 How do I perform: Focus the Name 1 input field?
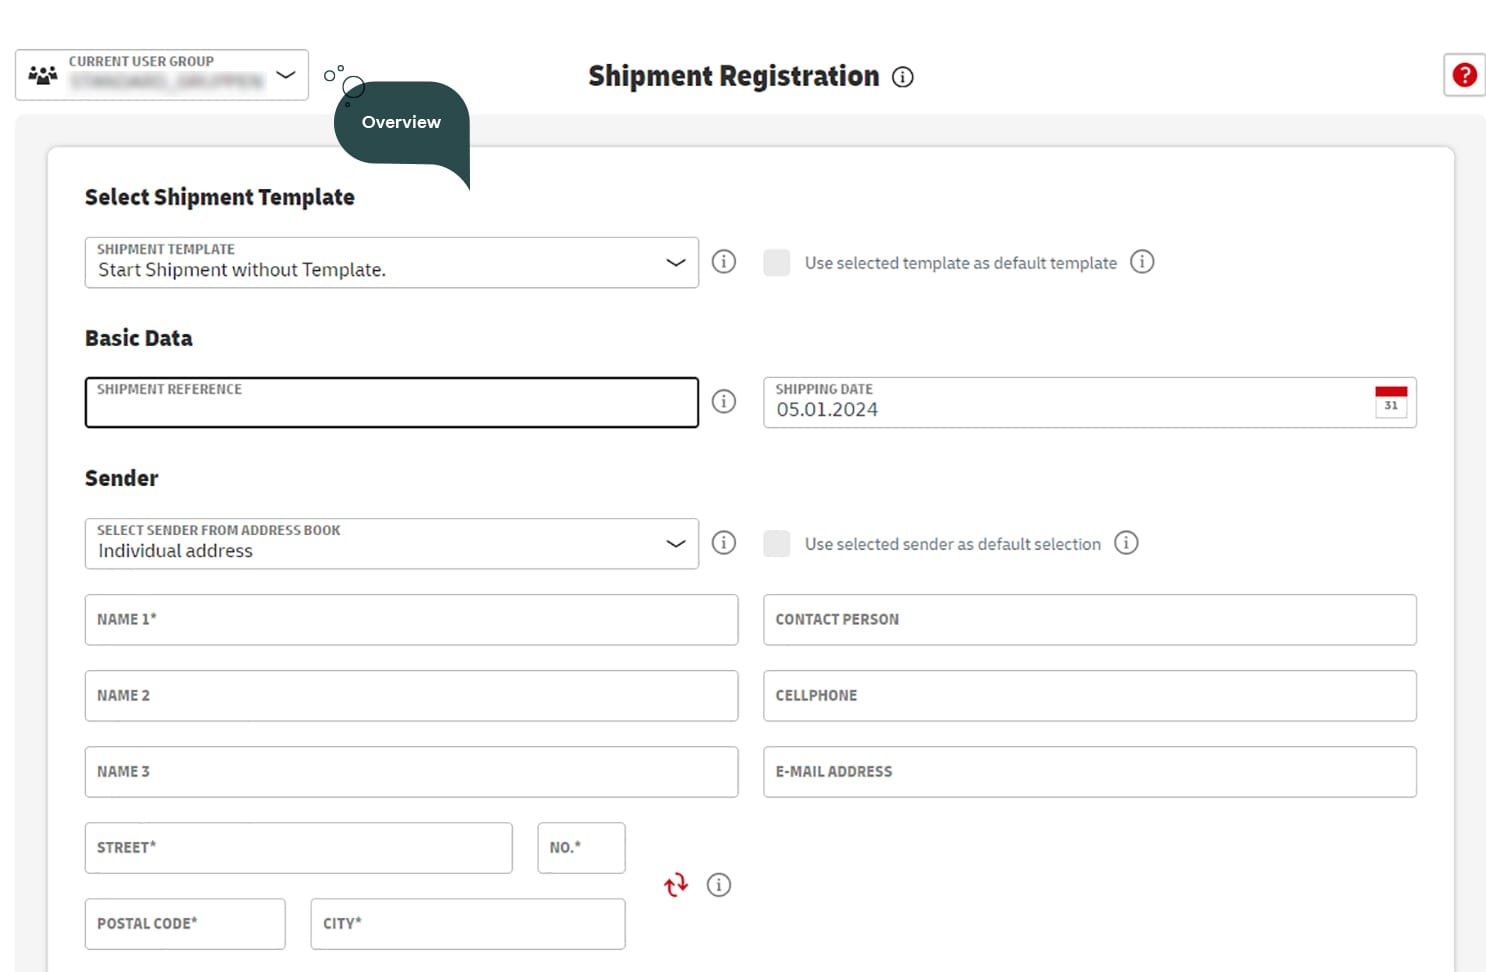click(411, 620)
